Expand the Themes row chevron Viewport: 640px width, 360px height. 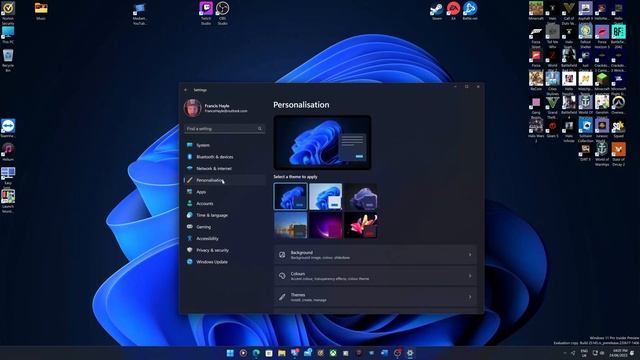coord(470,297)
